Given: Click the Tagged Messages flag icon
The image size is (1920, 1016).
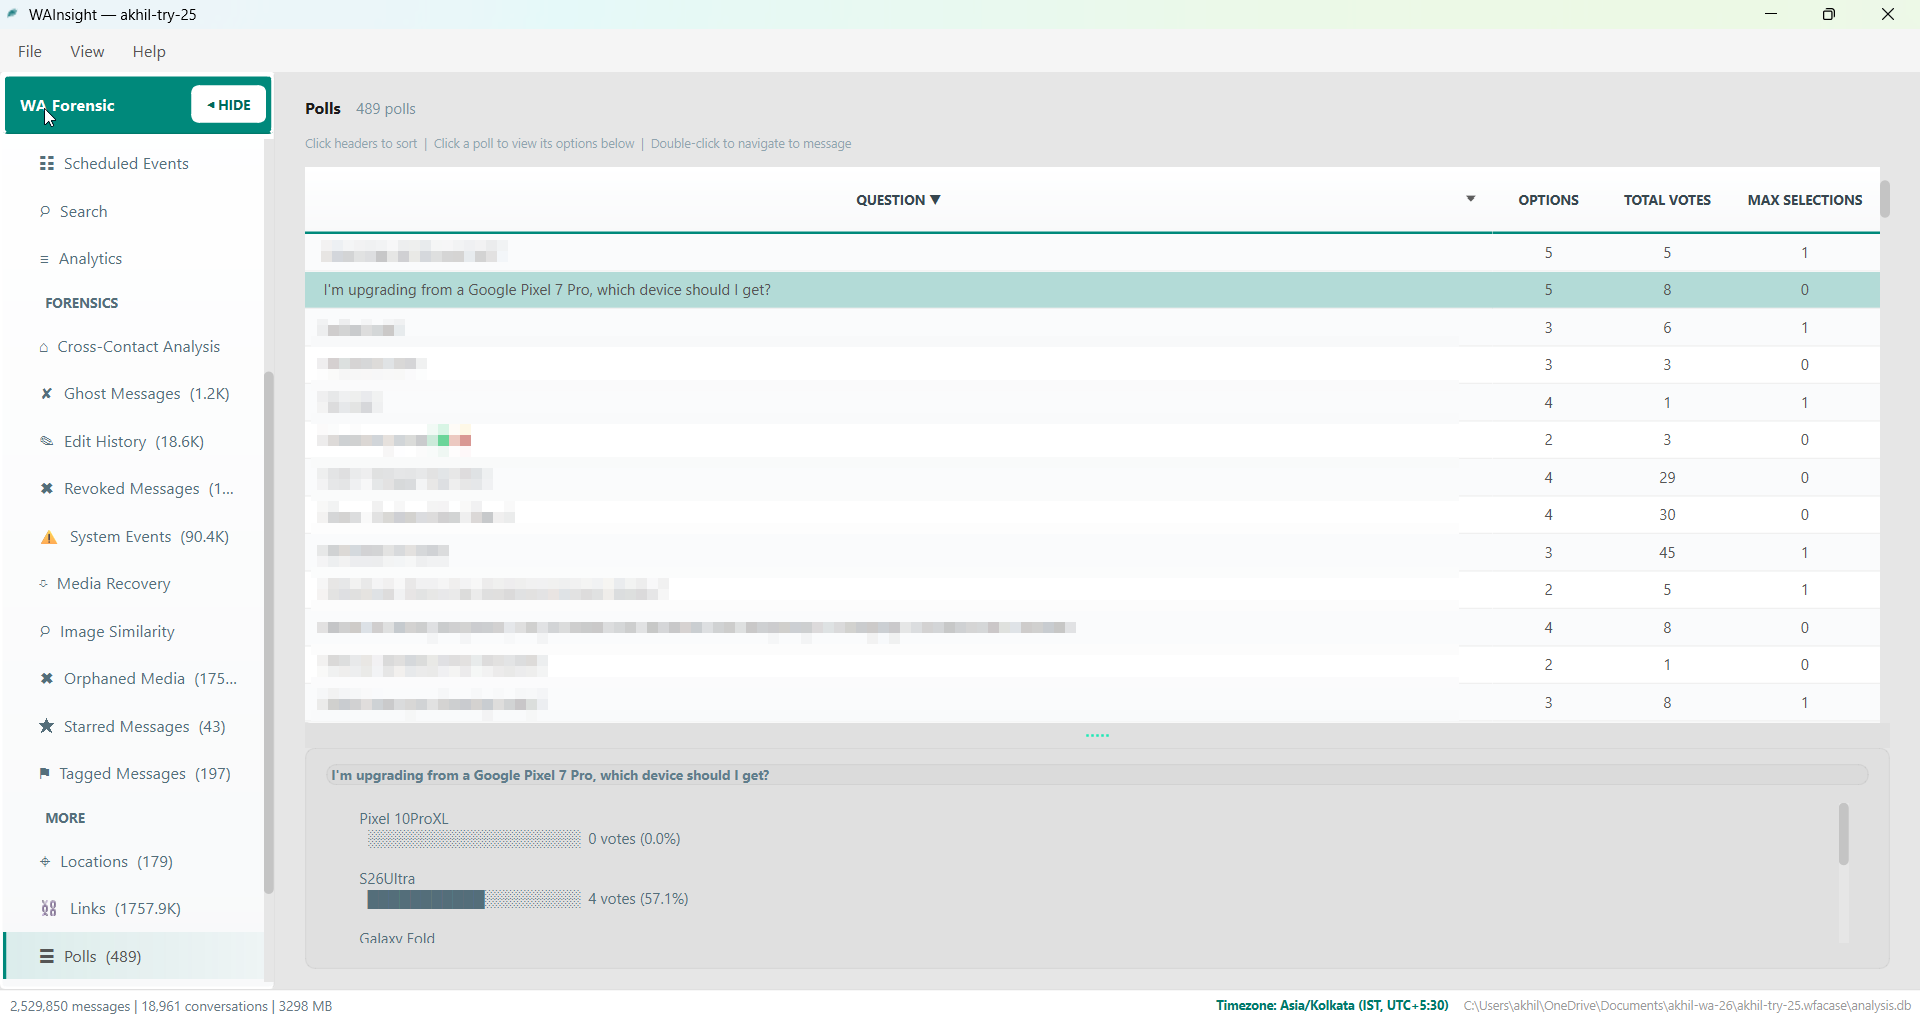Looking at the screenshot, I should pos(44,775).
